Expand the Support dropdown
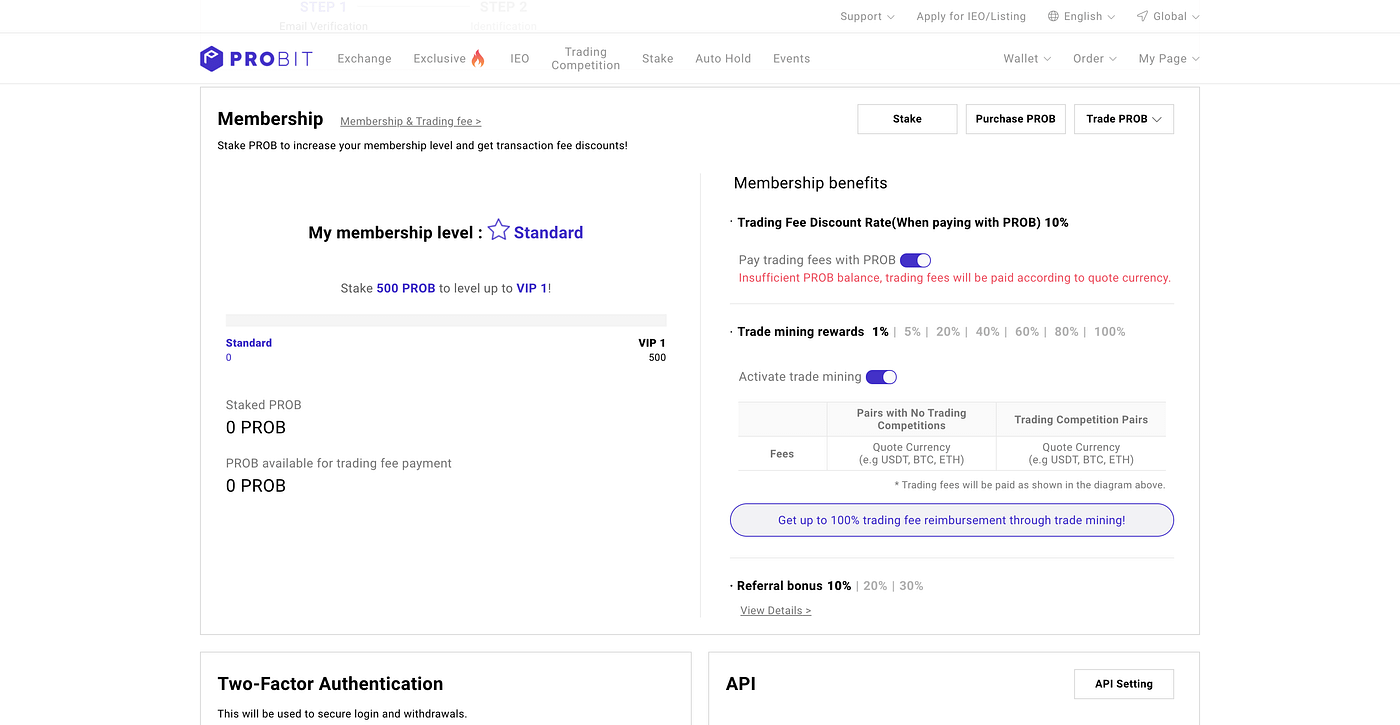The width and height of the screenshot is (1400, 725). (x=867, y=16)
